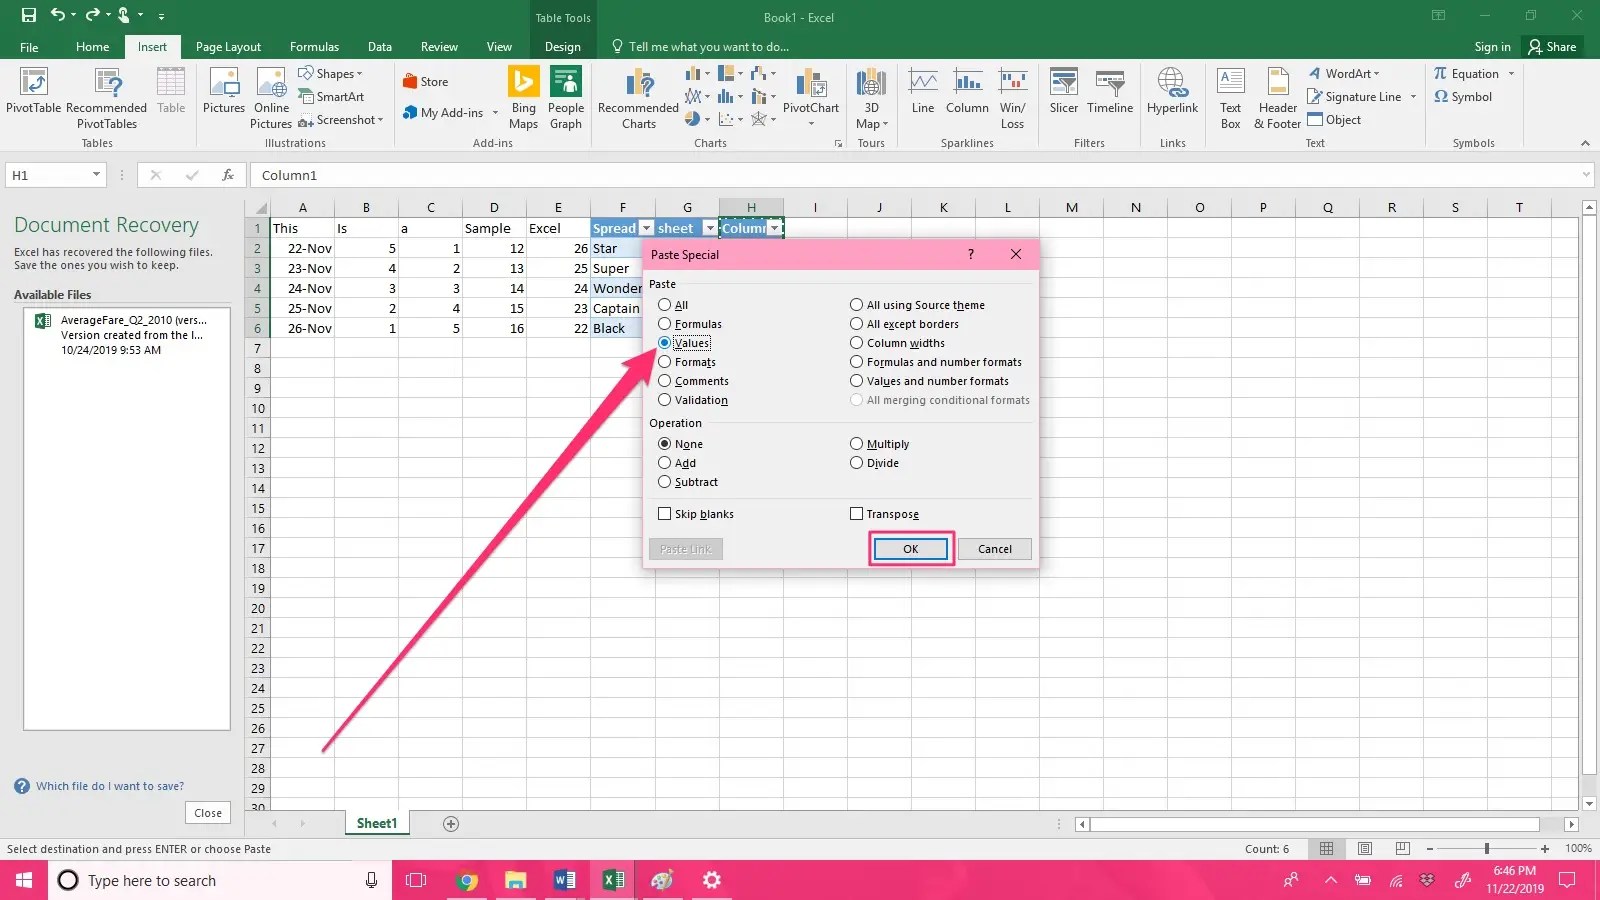Open the Spread column filter dropdown
The width and height of the screenshot is (1600, 900).
pos(646,228)
